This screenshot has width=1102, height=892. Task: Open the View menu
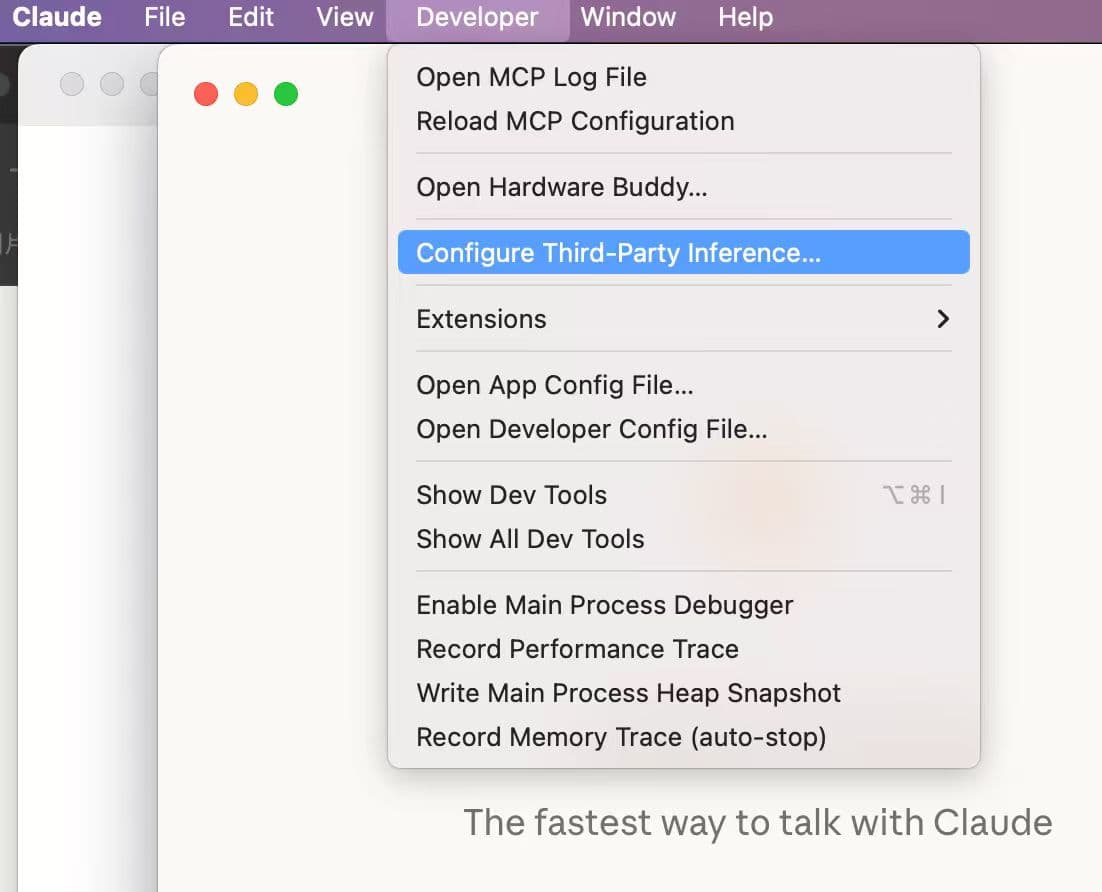[344, 17]
